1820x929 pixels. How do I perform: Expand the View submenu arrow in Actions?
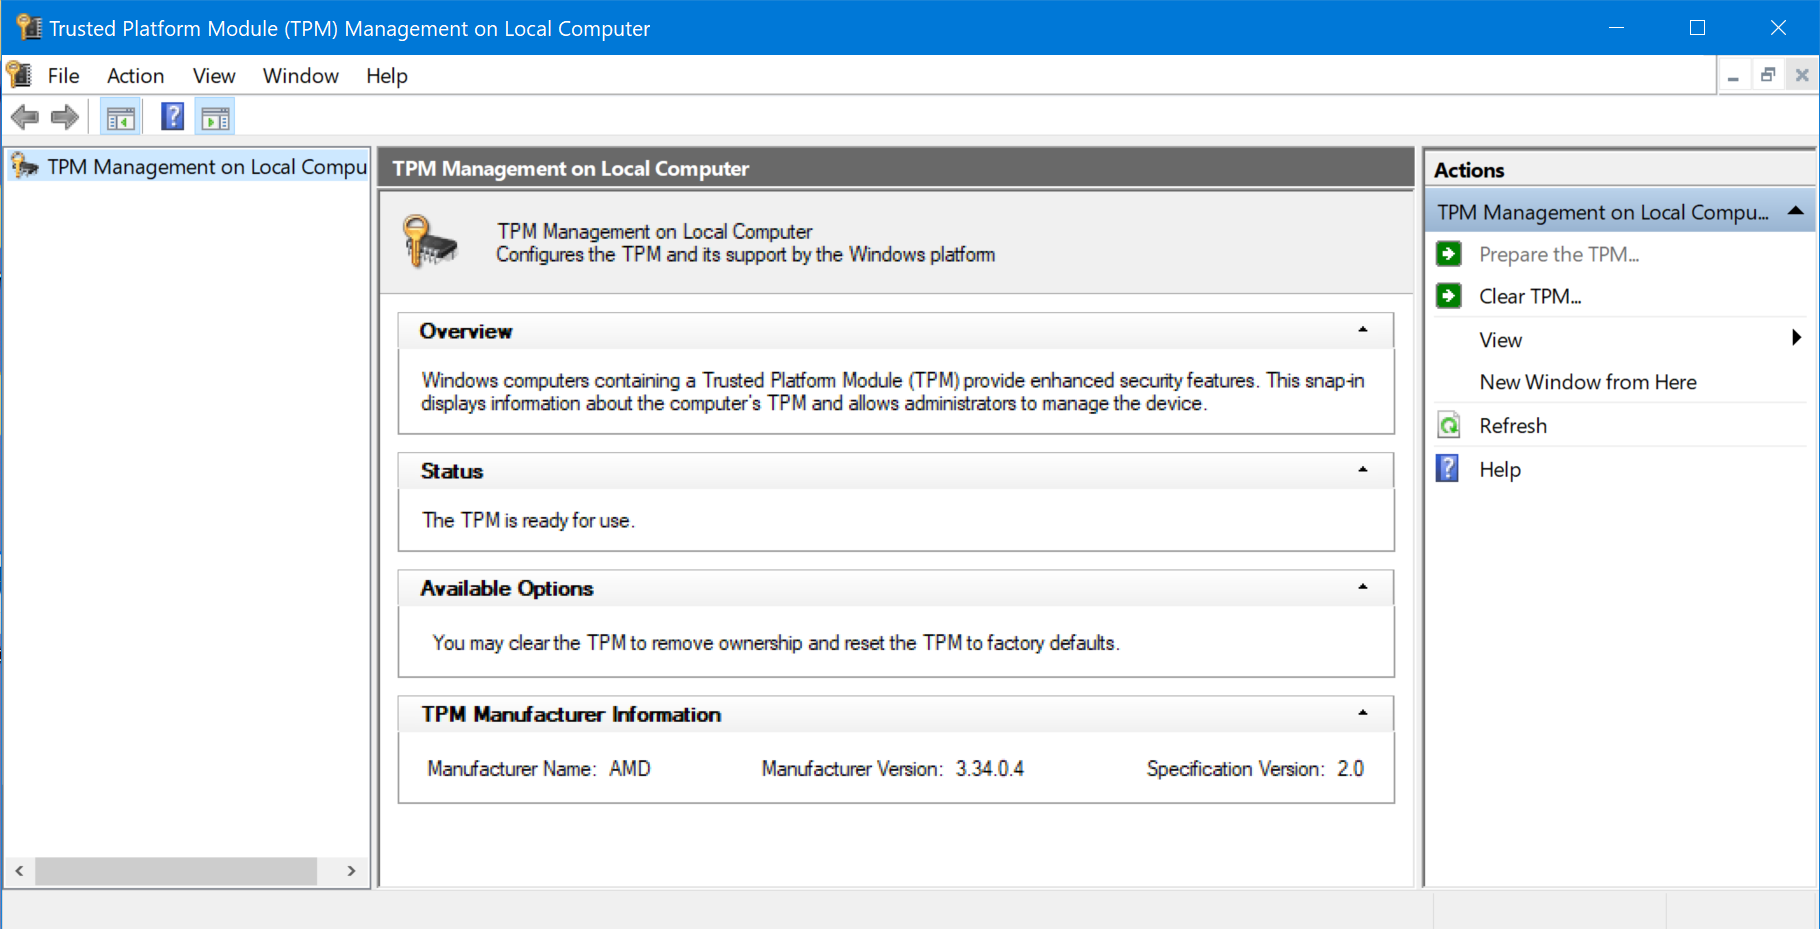point(1796,338)
